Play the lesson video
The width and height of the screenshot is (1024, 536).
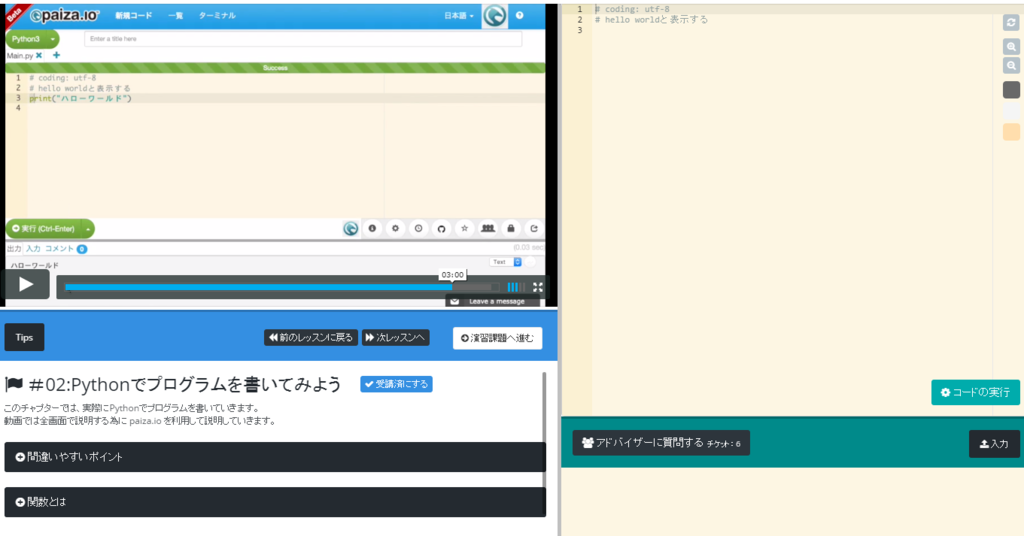[x=25, y=284]
